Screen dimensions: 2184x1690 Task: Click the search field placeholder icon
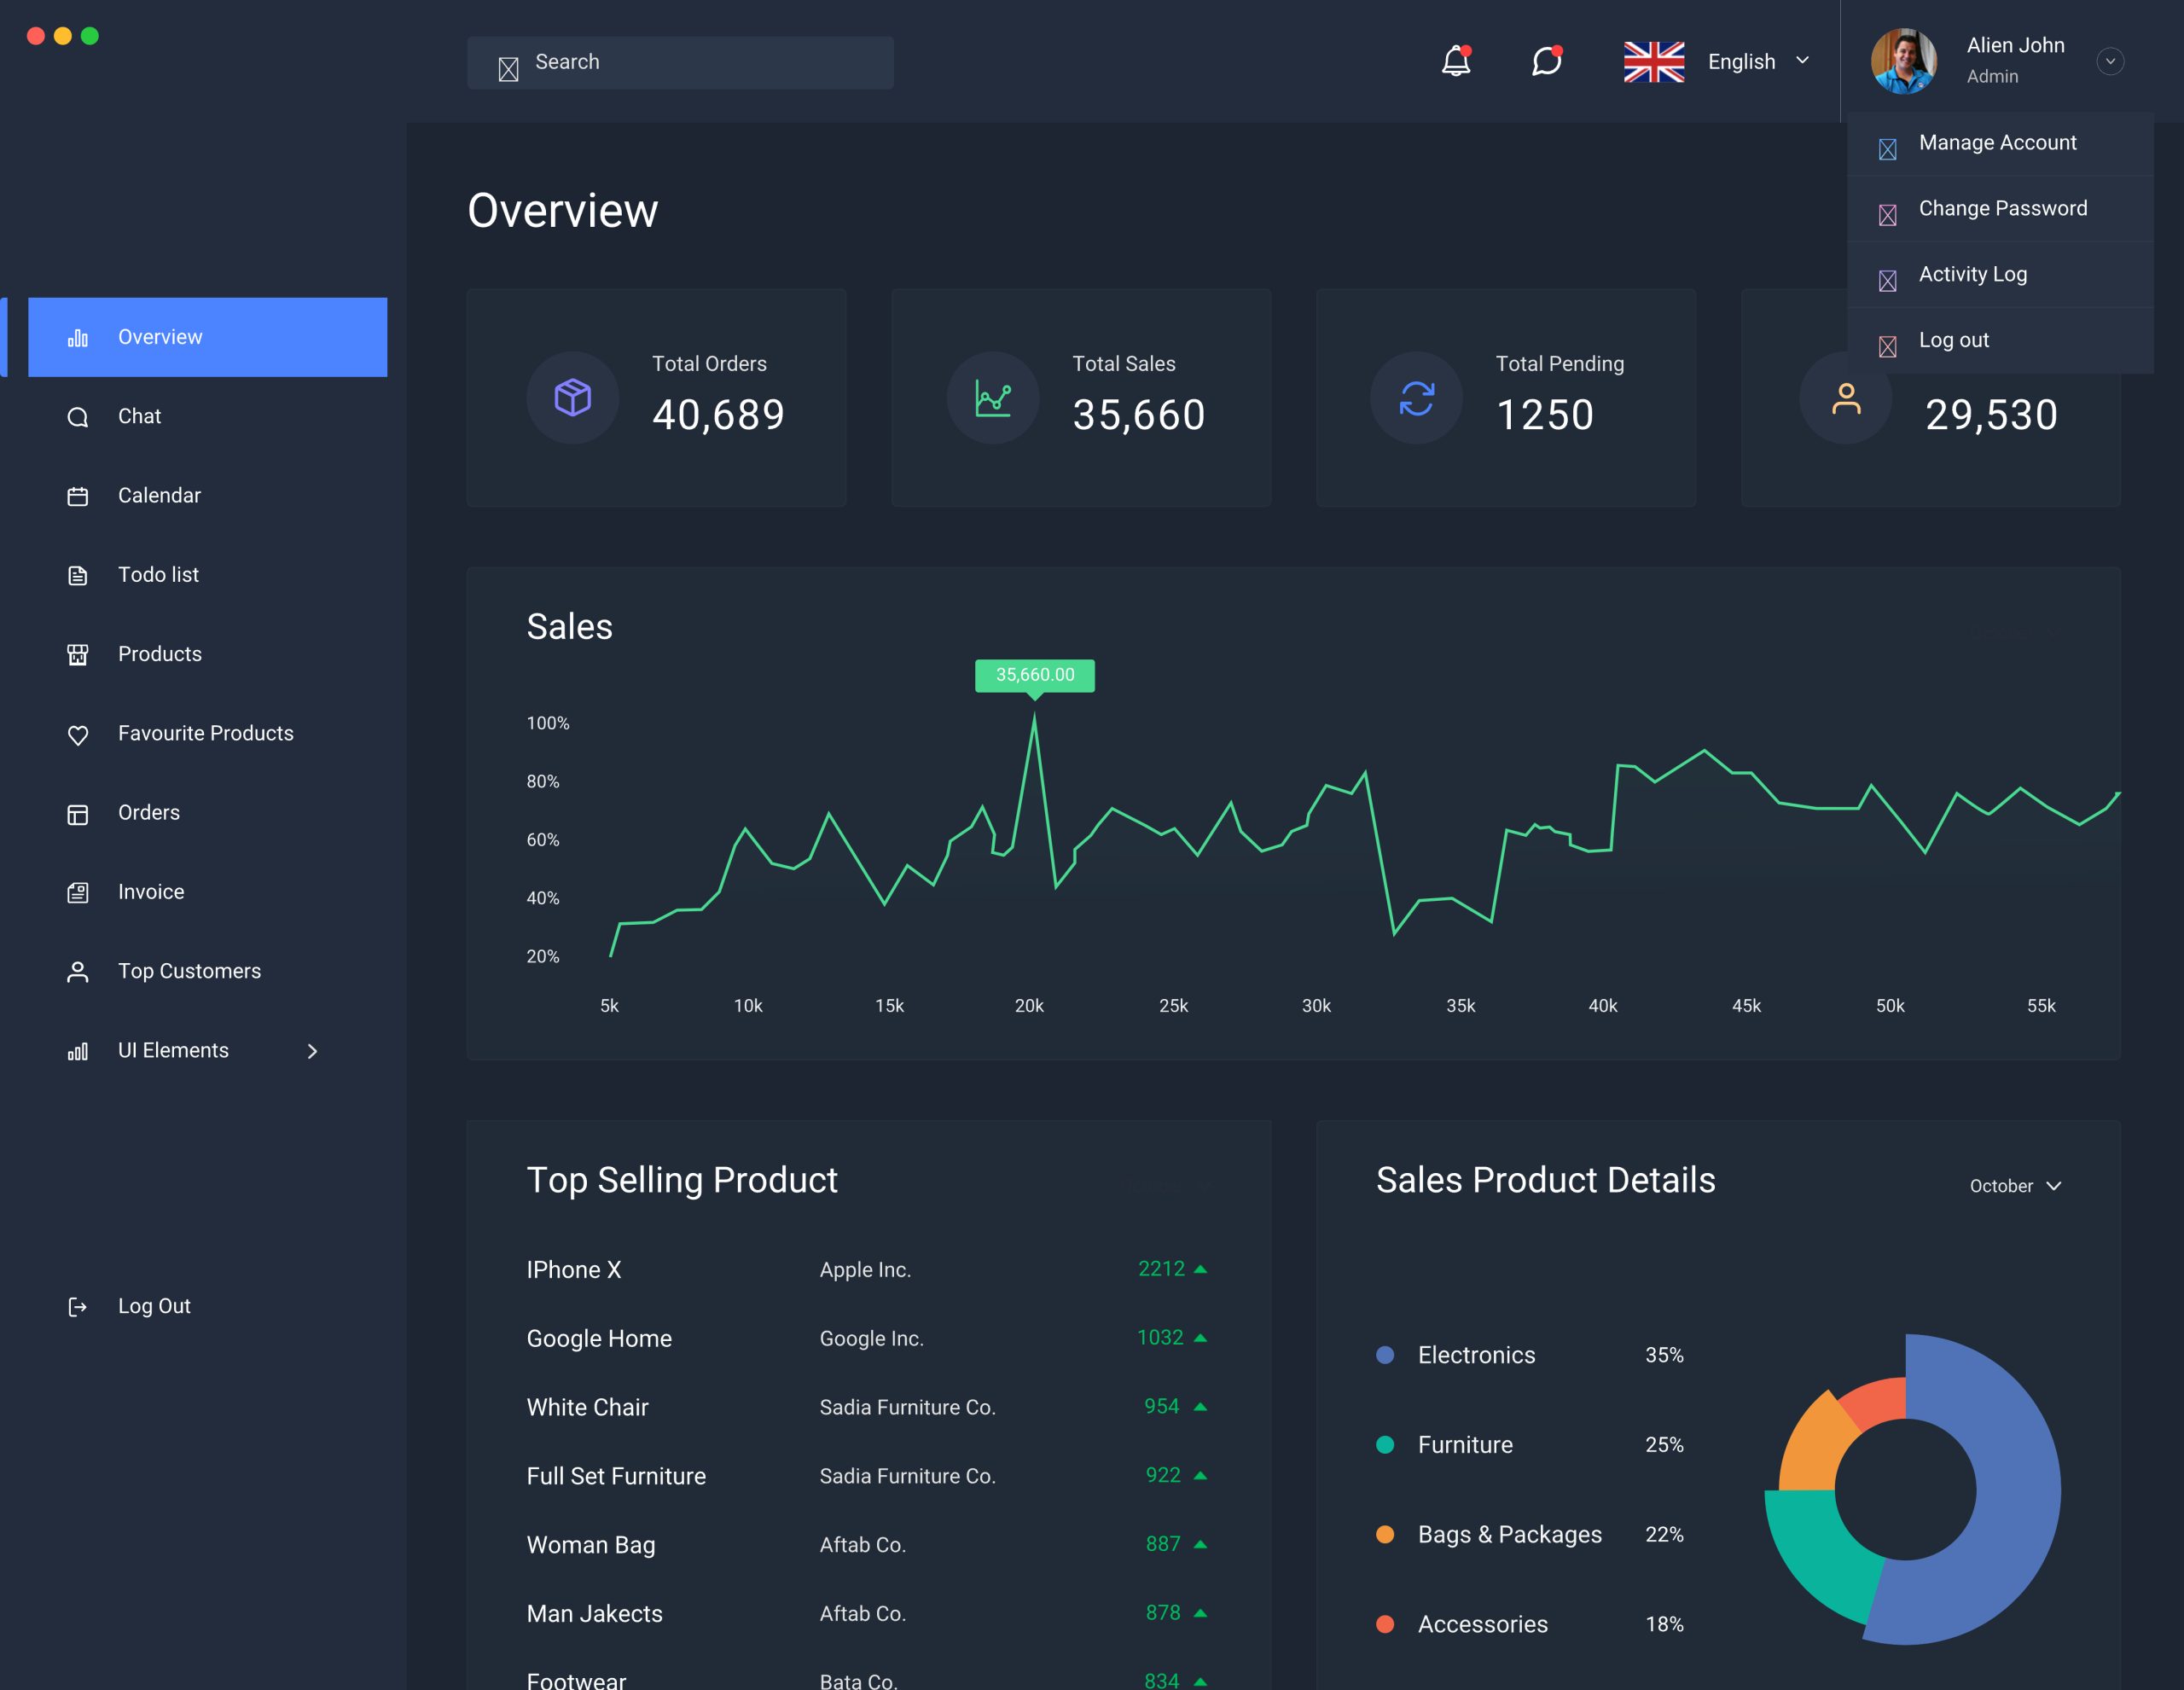(508, 69)
